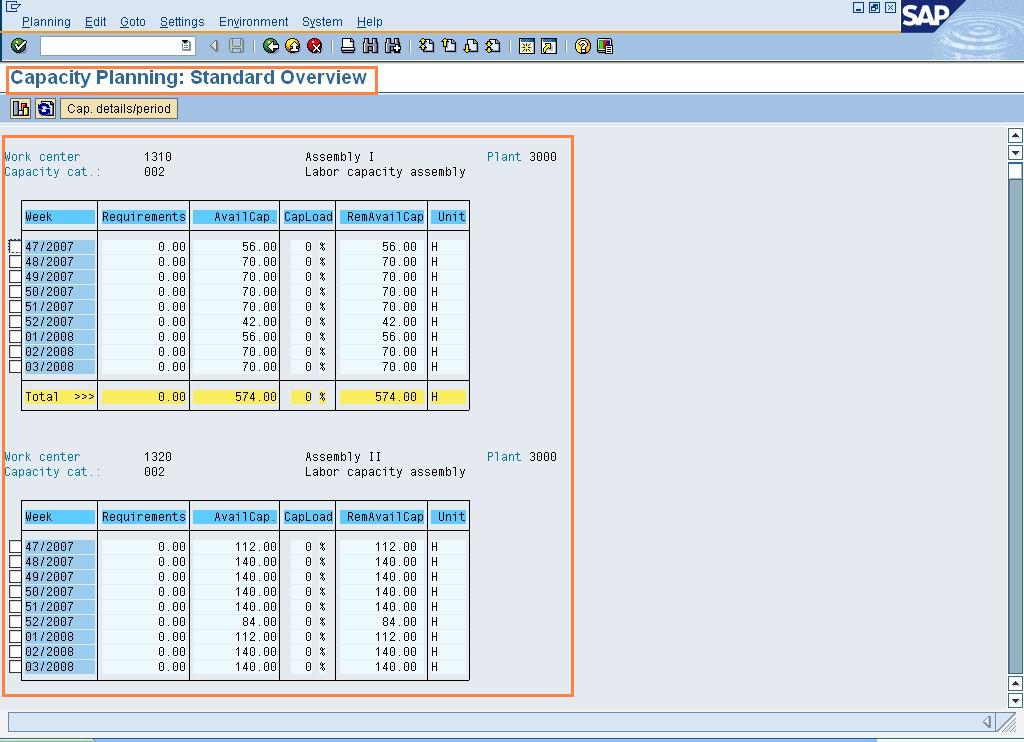The image size is (1024, 742).
Task: Click the Refresh icon beside Cap. details/period
Action: [45, 109]
